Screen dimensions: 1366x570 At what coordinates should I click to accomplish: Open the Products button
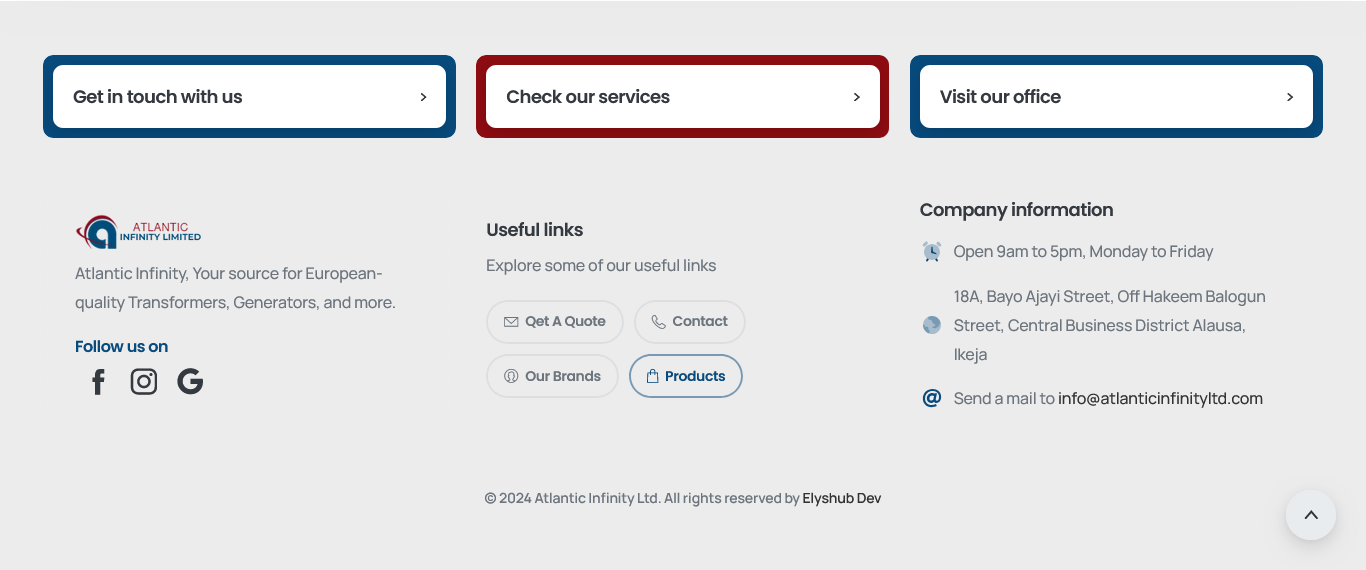pos(686,376)
